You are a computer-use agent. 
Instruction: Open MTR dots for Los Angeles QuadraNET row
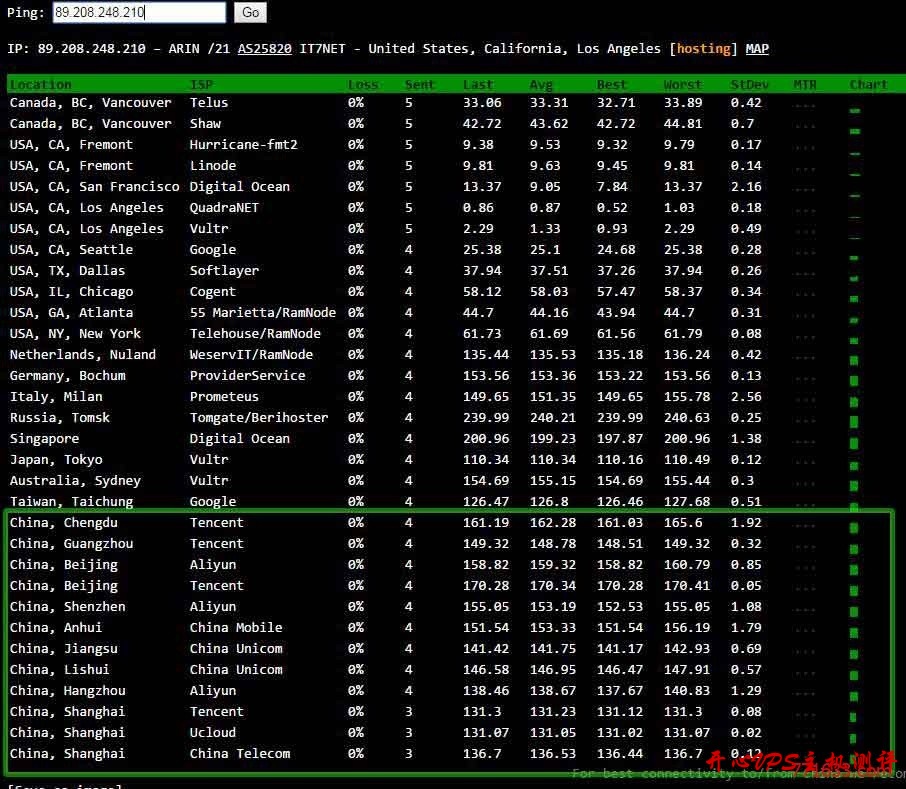[x=805, y=208]
